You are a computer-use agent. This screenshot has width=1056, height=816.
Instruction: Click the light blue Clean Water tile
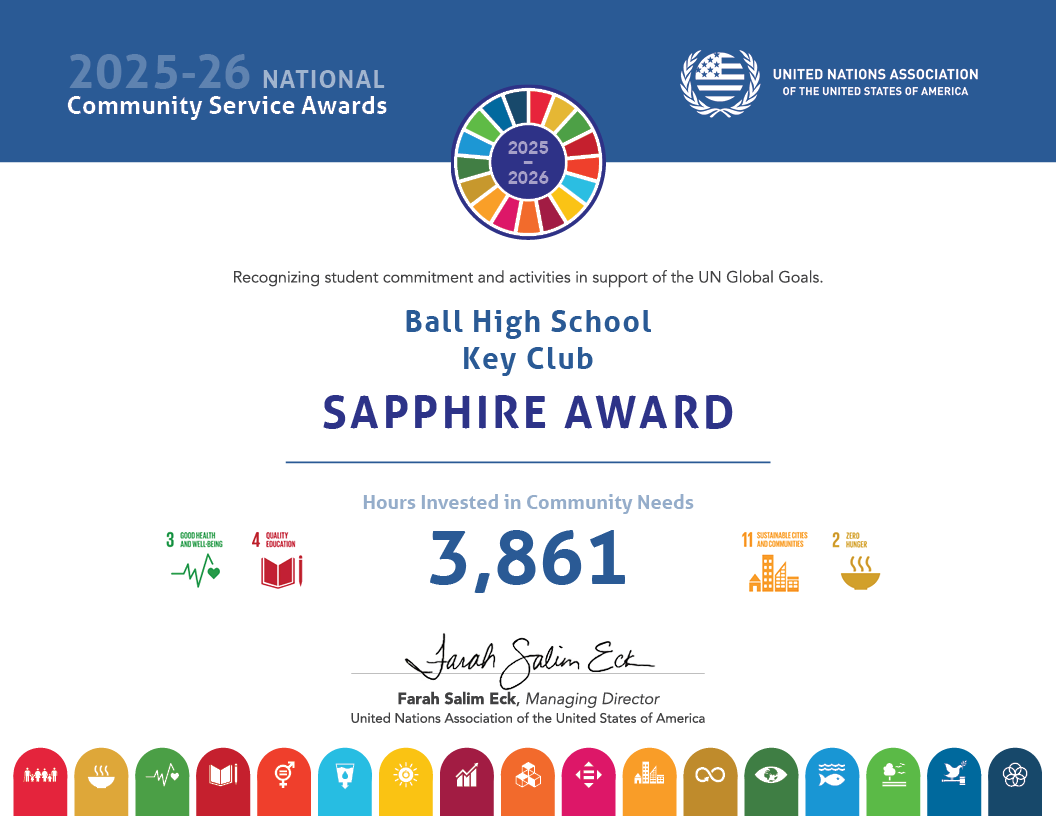click(x=345, y=782)
